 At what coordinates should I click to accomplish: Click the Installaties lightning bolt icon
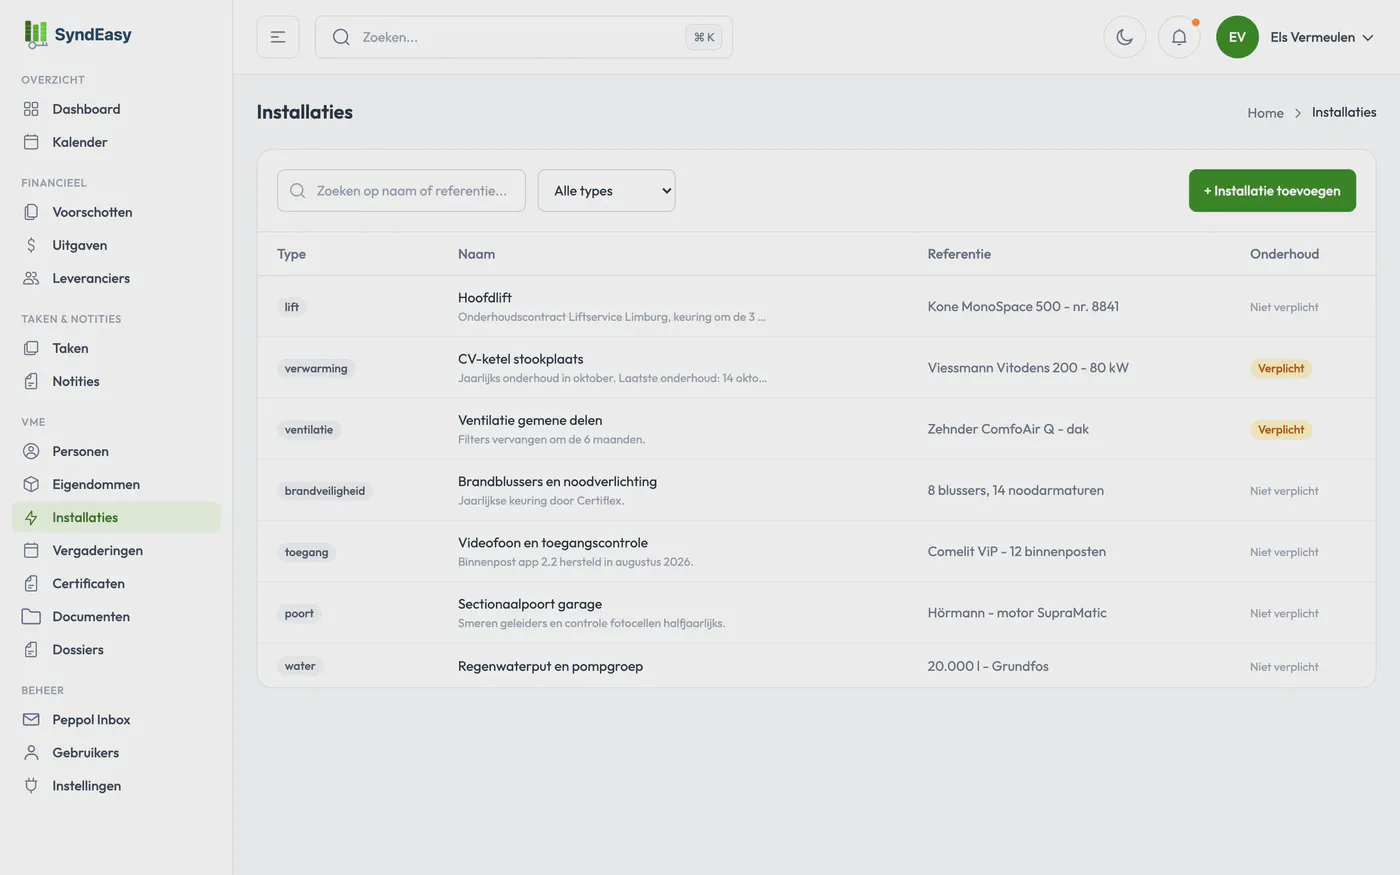point(31,517)
